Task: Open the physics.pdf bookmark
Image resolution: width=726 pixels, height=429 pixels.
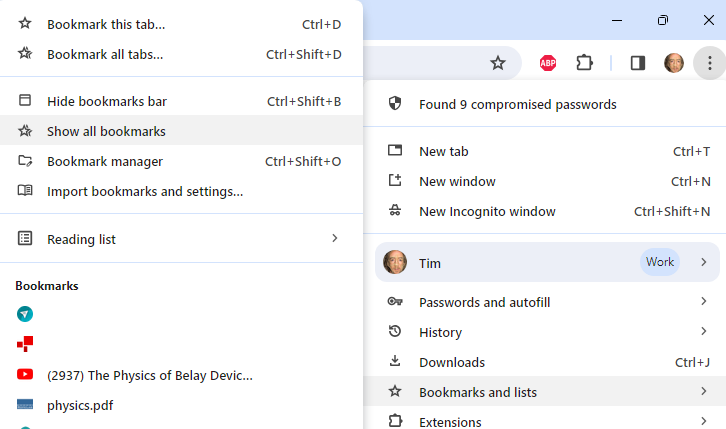Action: coord(76,405)
